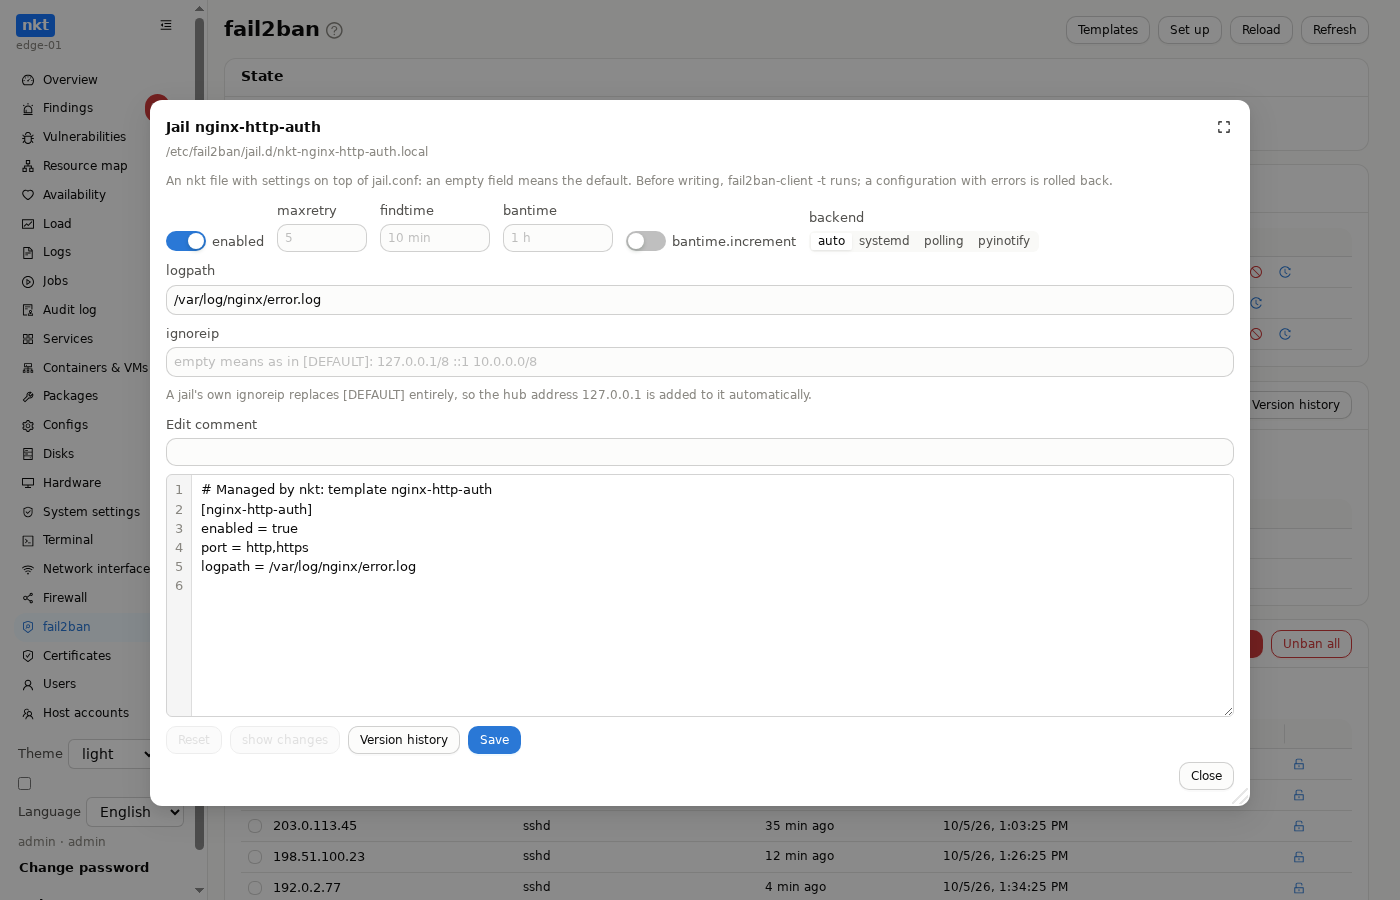Focus the Edit comment field
1400x900 pixels.
click(700, 452)
